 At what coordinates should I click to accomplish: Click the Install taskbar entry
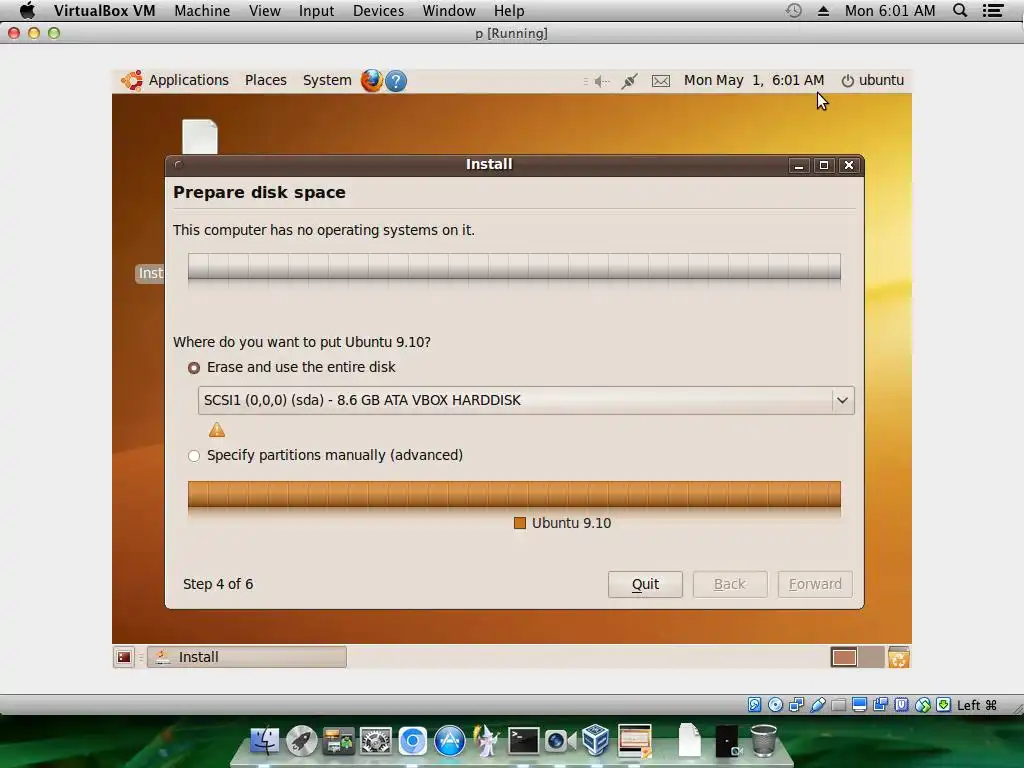(247, 657)
